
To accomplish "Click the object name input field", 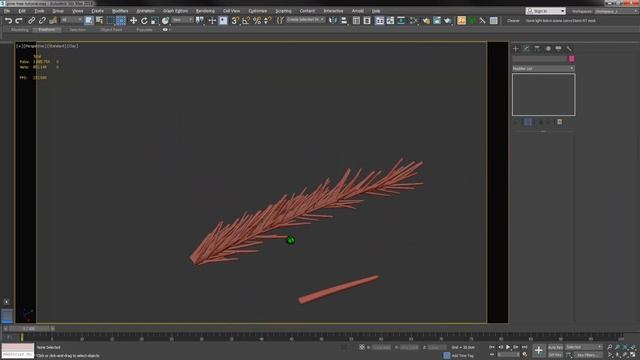I will click(x=540, y=59).
